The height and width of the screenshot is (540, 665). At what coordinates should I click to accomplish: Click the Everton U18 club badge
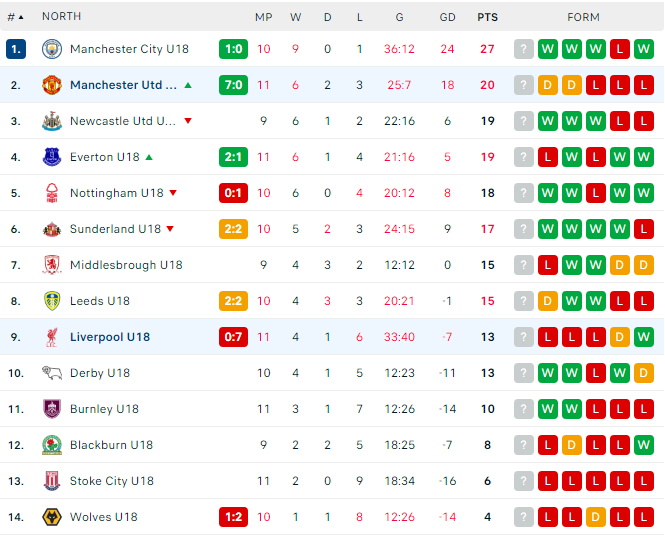[52, 157]
